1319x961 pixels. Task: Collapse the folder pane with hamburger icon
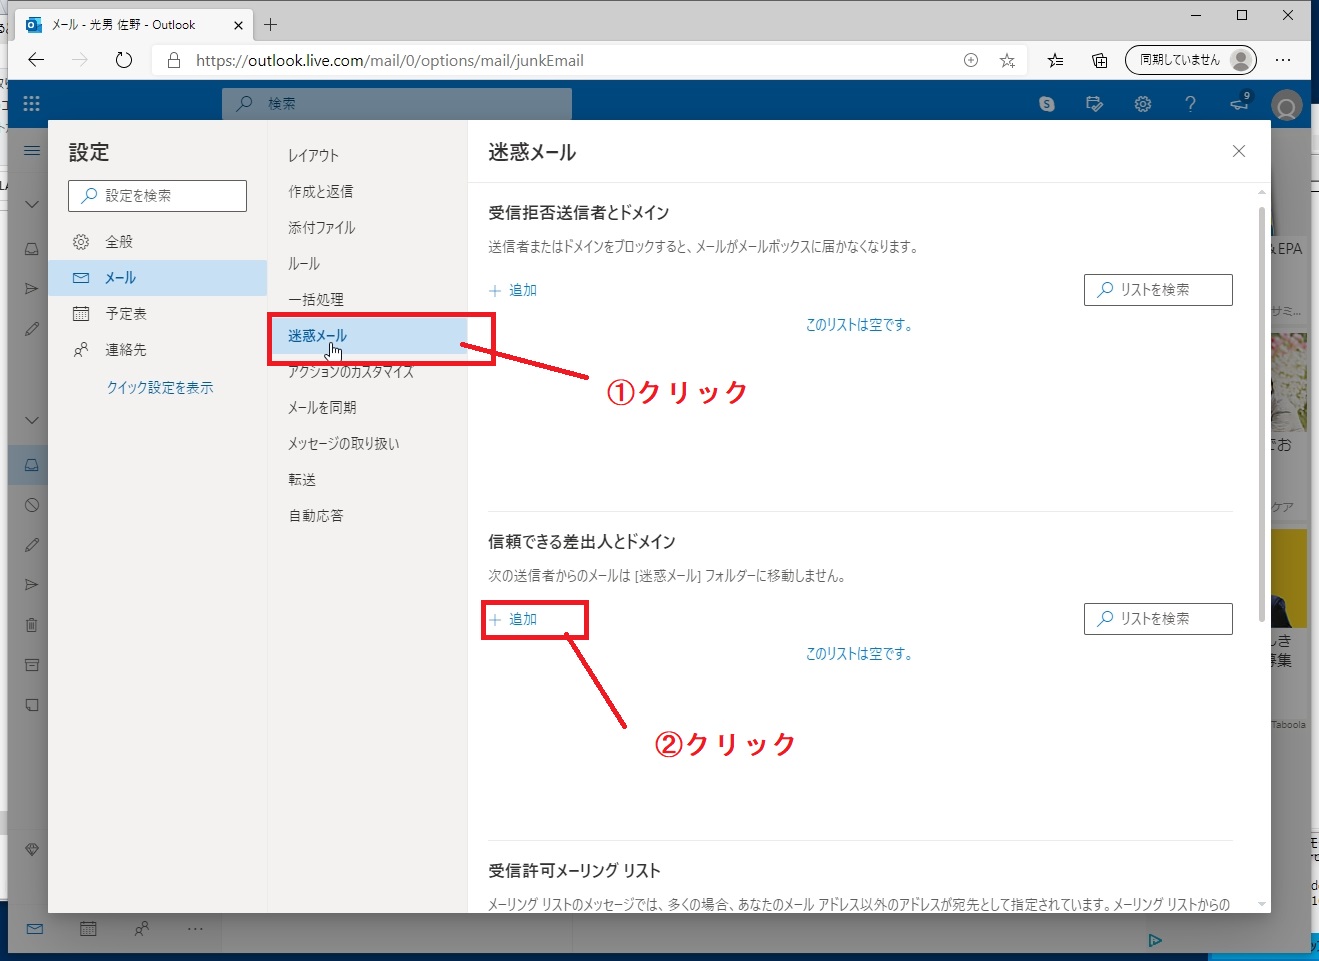point(30,150)
